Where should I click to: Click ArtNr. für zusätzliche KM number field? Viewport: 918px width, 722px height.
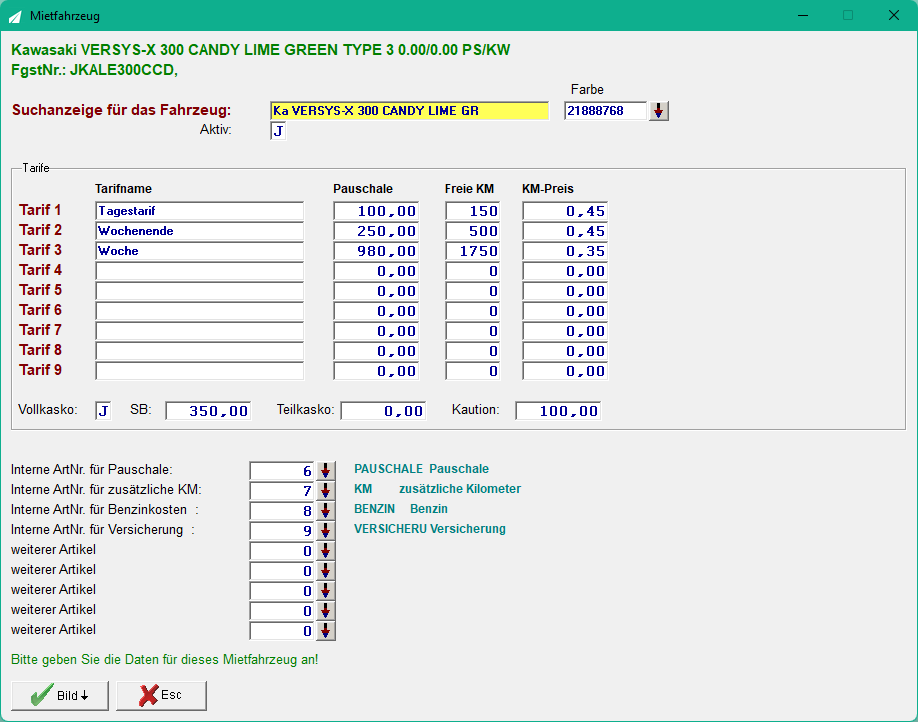[282, 491]
